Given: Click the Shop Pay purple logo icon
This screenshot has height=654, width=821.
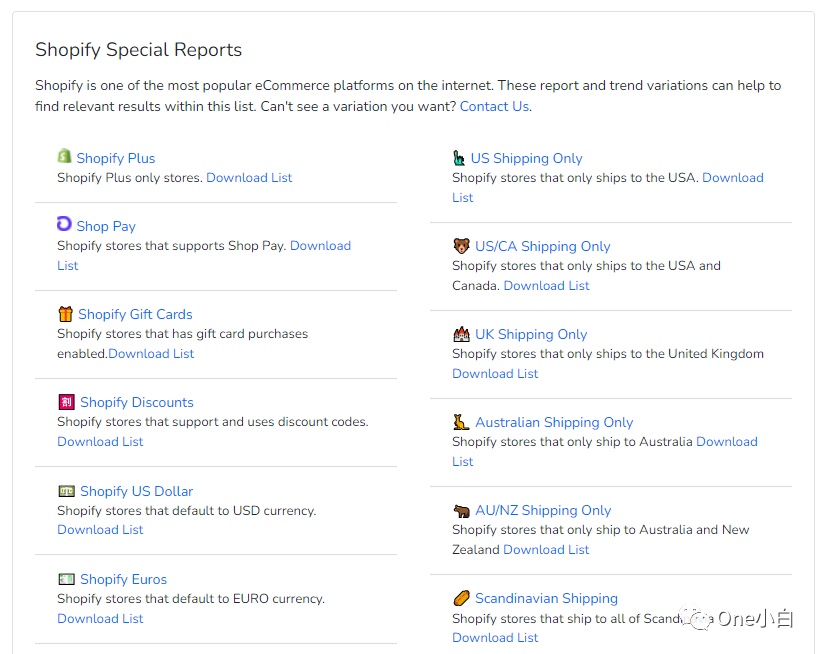Looking at the screenshot, I should tap(64, 224).
